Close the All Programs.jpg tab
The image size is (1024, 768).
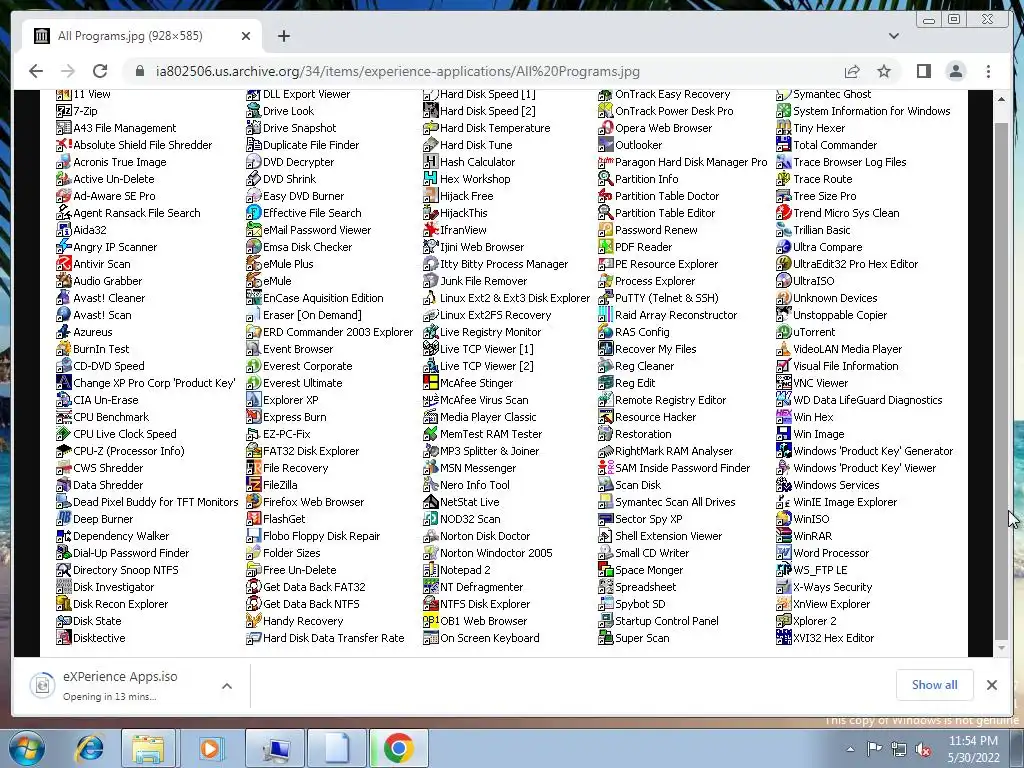point(246,36)
